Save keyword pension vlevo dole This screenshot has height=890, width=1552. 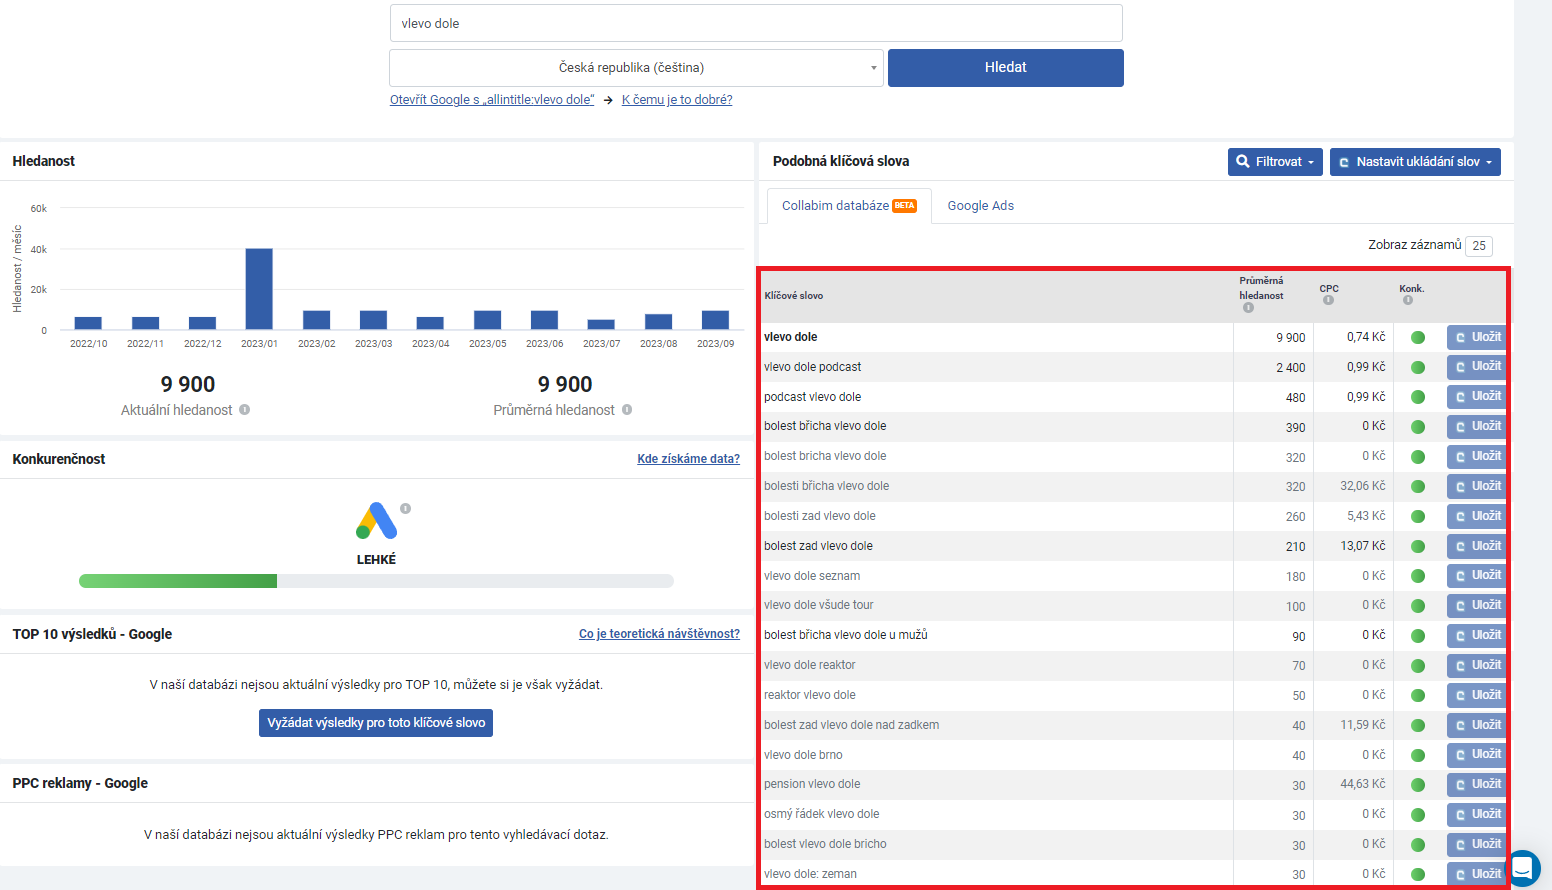tap(1477, 784)
